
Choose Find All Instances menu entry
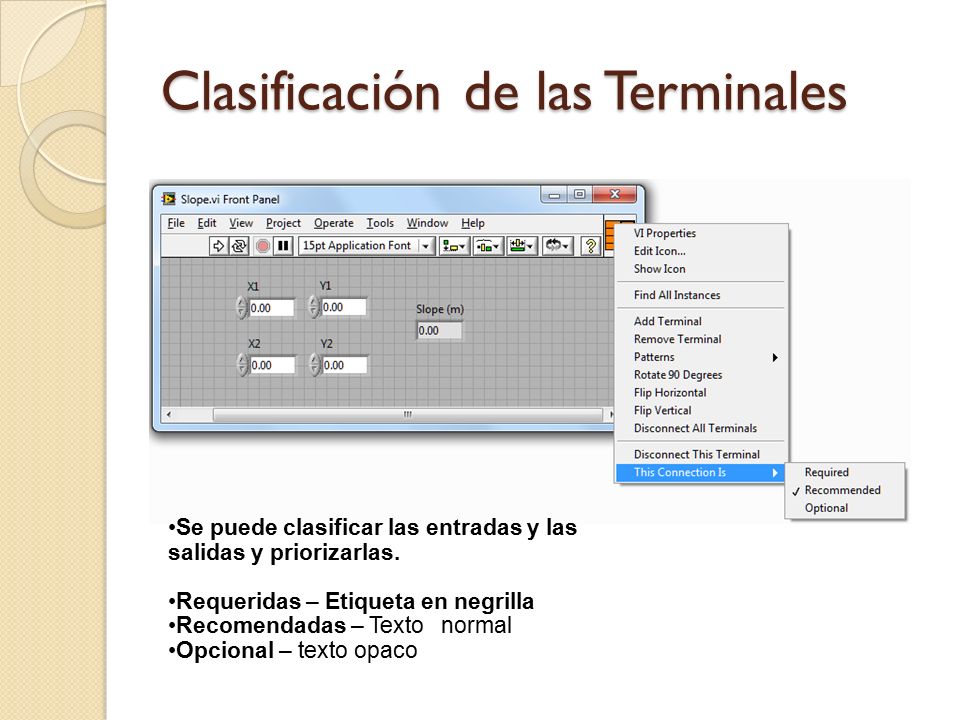coord(700,295)
